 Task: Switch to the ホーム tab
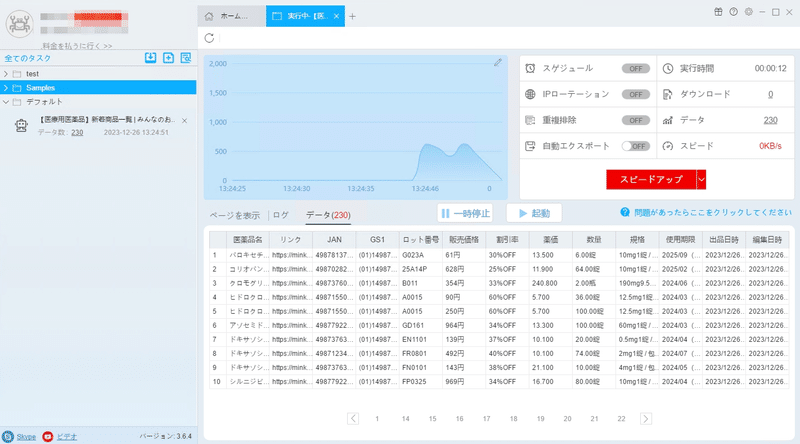click(232, 16)
